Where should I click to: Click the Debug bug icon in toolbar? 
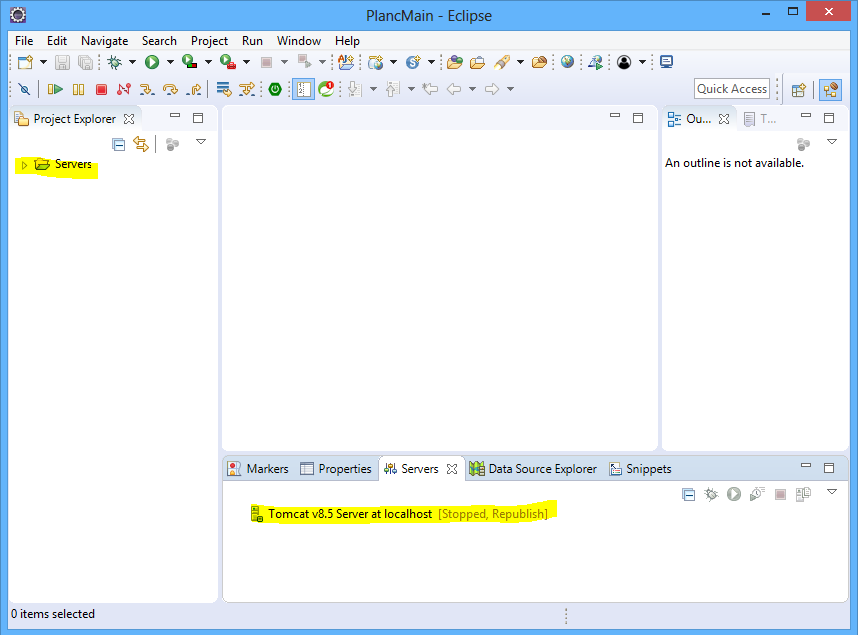[115, 62]
